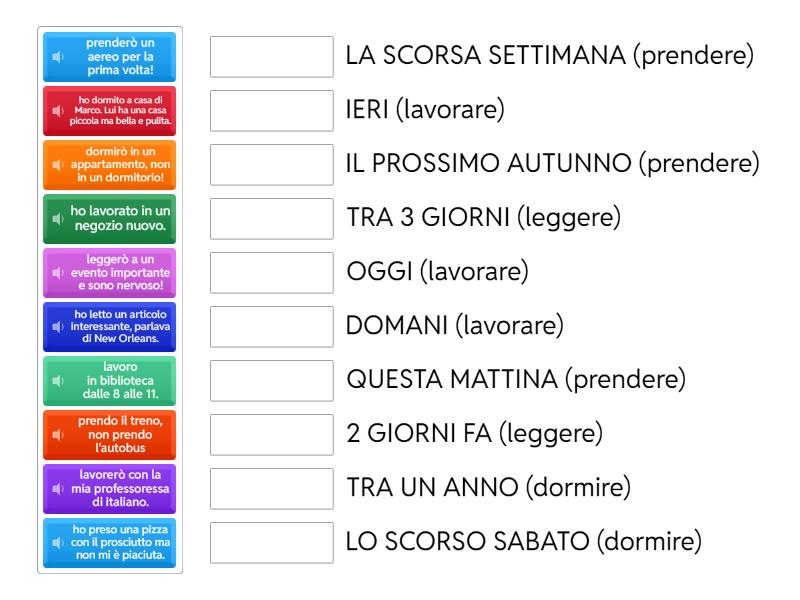Click speaker icon on 'prendo il treno' tile
This screenshot has width=800, height=600.
57,435
